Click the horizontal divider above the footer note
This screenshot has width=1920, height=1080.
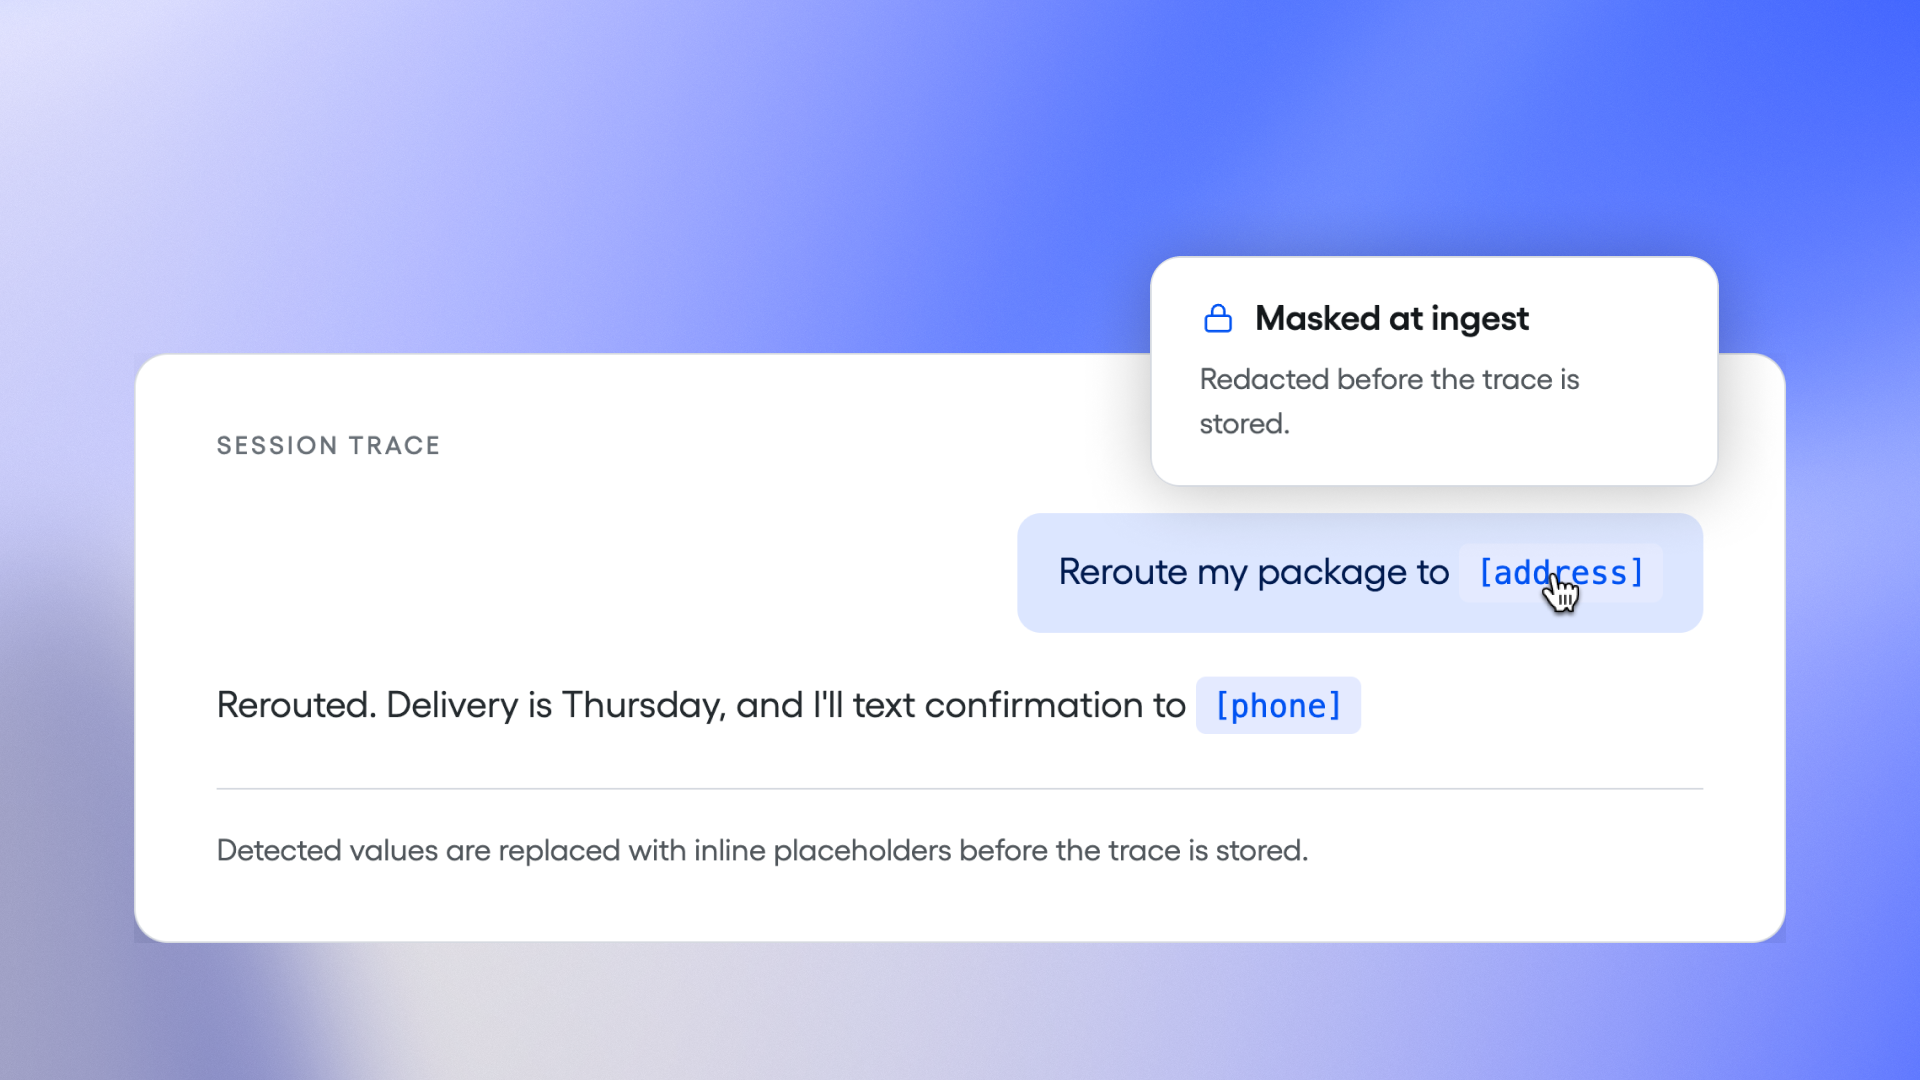coord(960,789)
